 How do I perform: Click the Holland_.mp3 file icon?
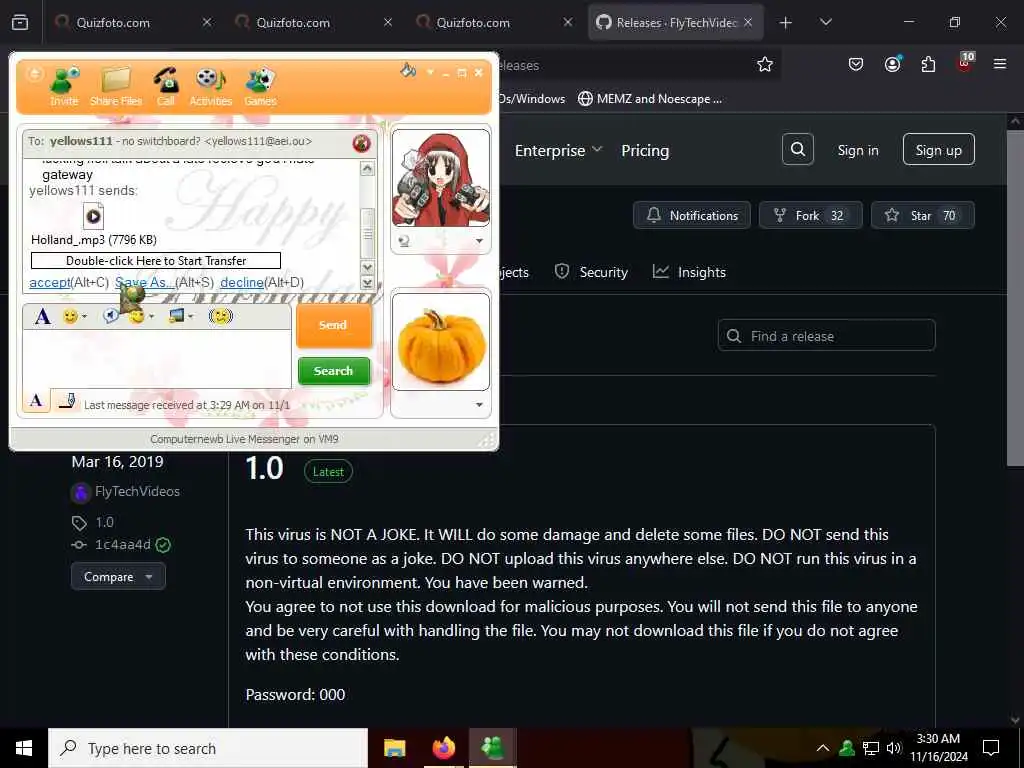pyautogui.click(x=93, y=216)
